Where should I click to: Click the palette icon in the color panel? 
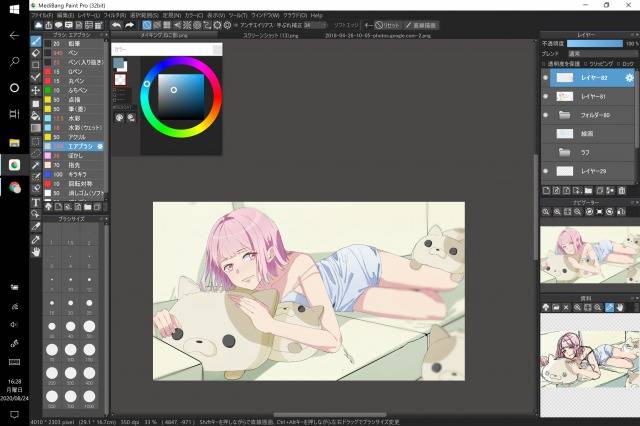tap(119, 118)
